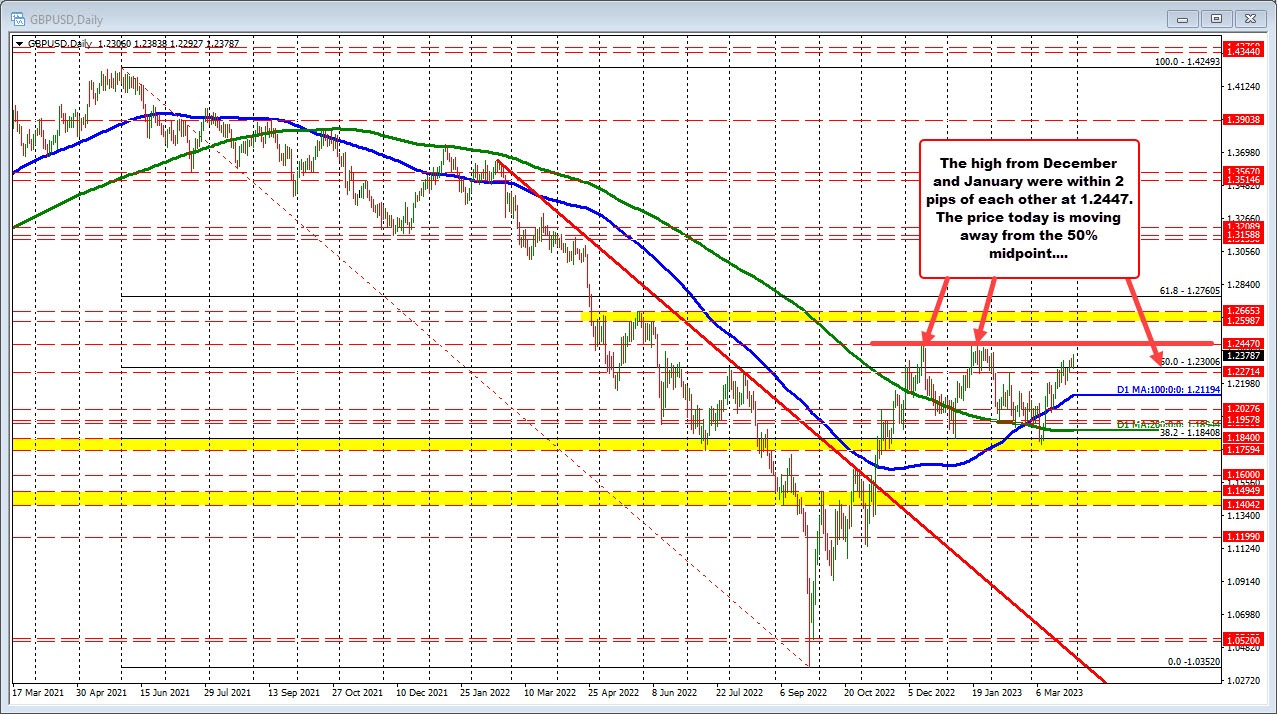Click the 1.06980 price scale value
The height and width of the screenshot is (714, 1277).
pos(1245,614)
